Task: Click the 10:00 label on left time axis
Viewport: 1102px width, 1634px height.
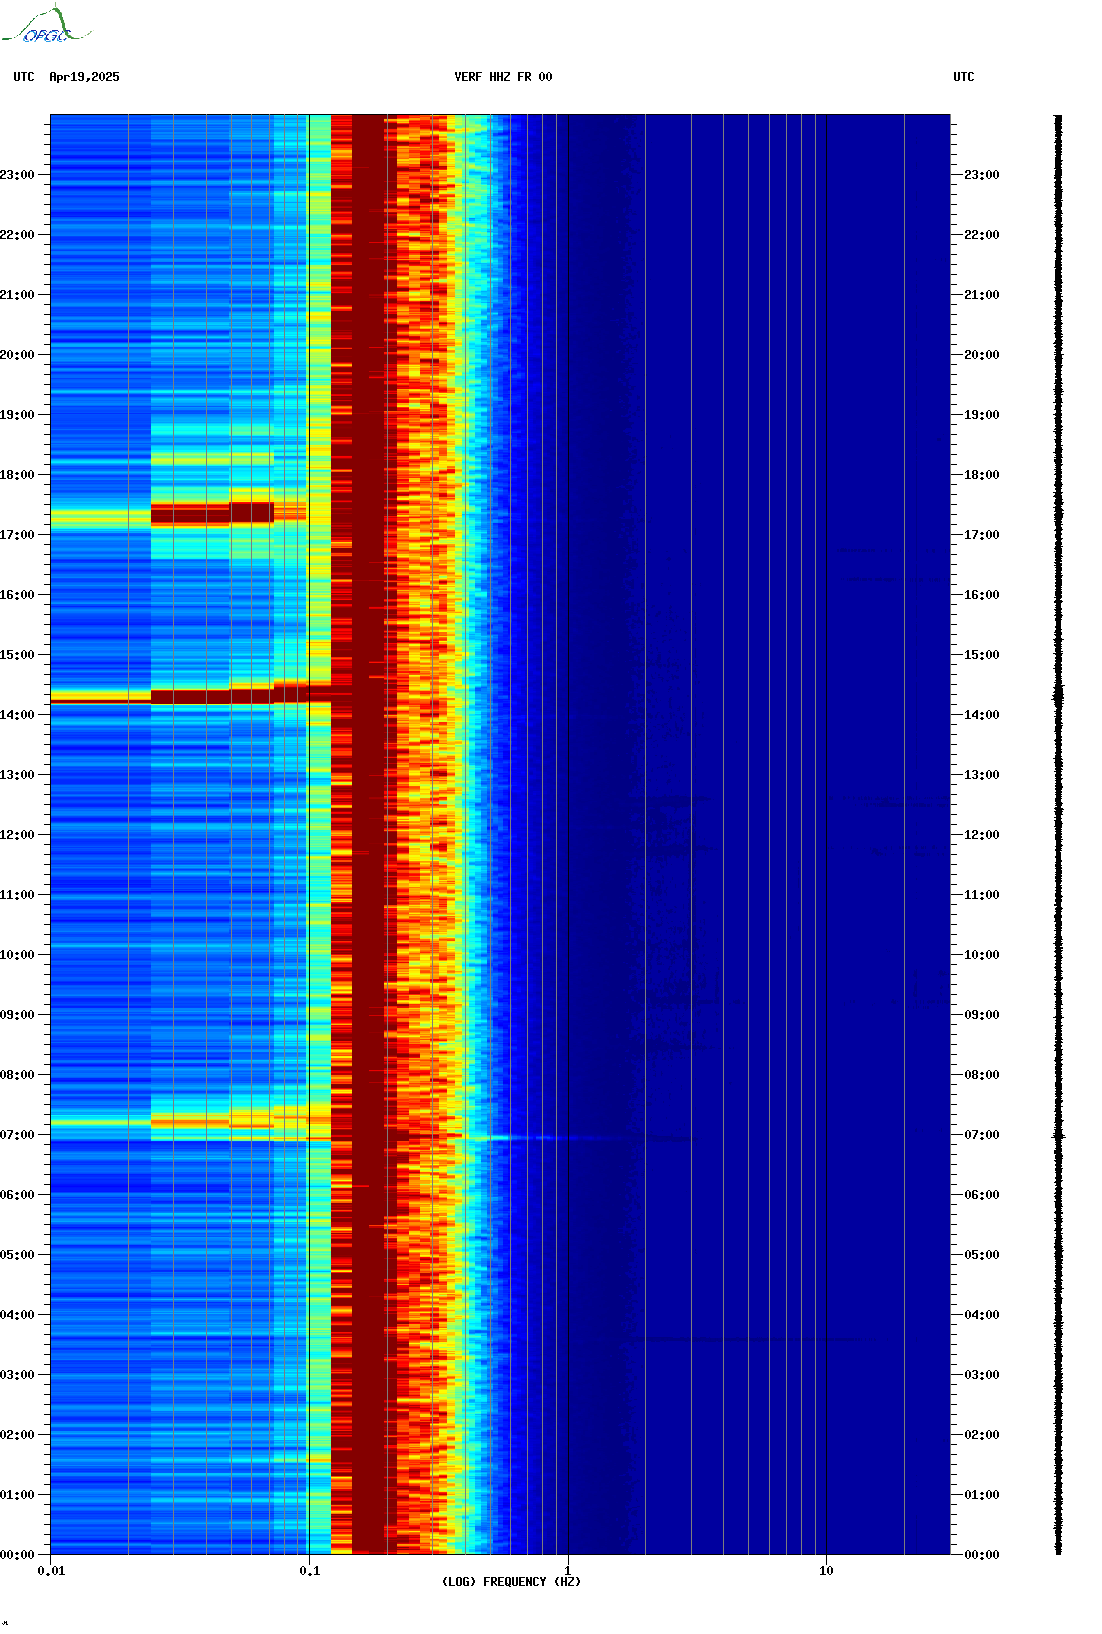Action: coord(17,955)
